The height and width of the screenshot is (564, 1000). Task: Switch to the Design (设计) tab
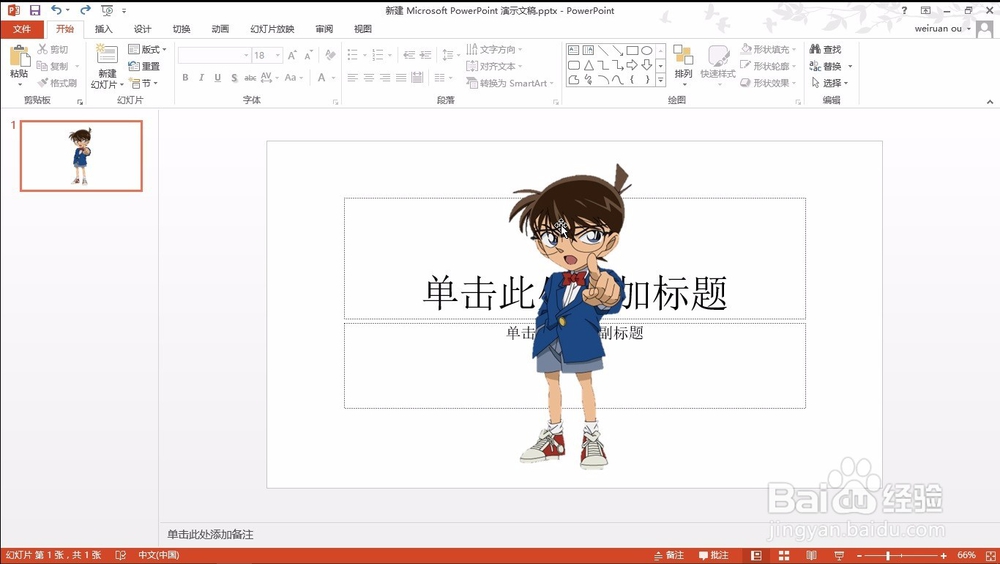coord(142,29)
